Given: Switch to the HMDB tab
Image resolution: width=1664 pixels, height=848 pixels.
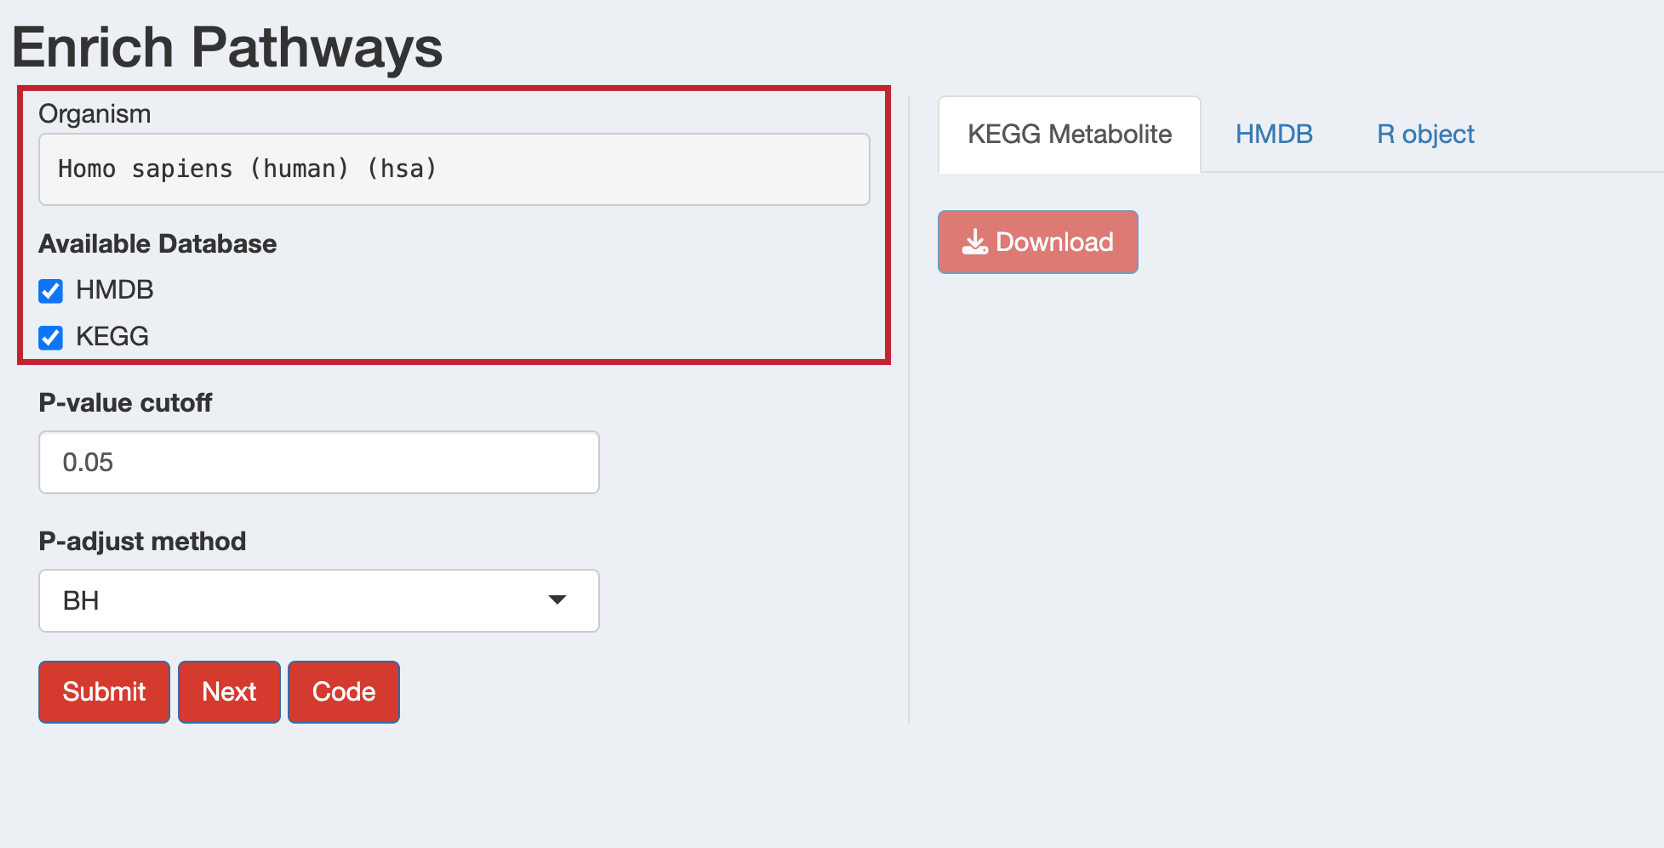Looking at the screenshot, I should tap(1274, 134).
